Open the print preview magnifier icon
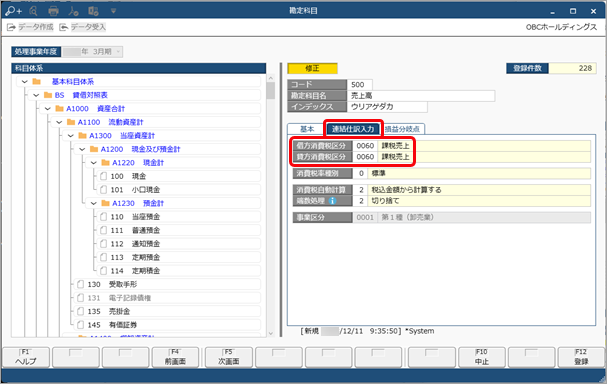The height and width of the screenshot is (384, 607). tap(33, 11)
